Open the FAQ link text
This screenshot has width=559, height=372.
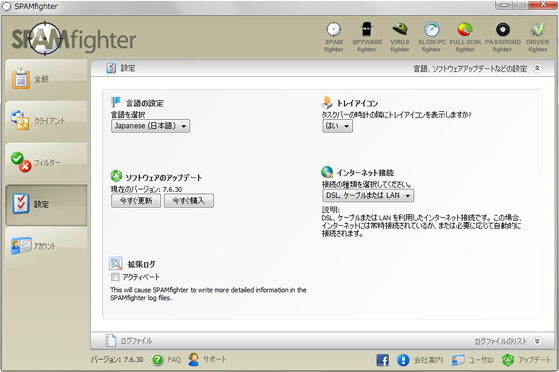(174, 360)
